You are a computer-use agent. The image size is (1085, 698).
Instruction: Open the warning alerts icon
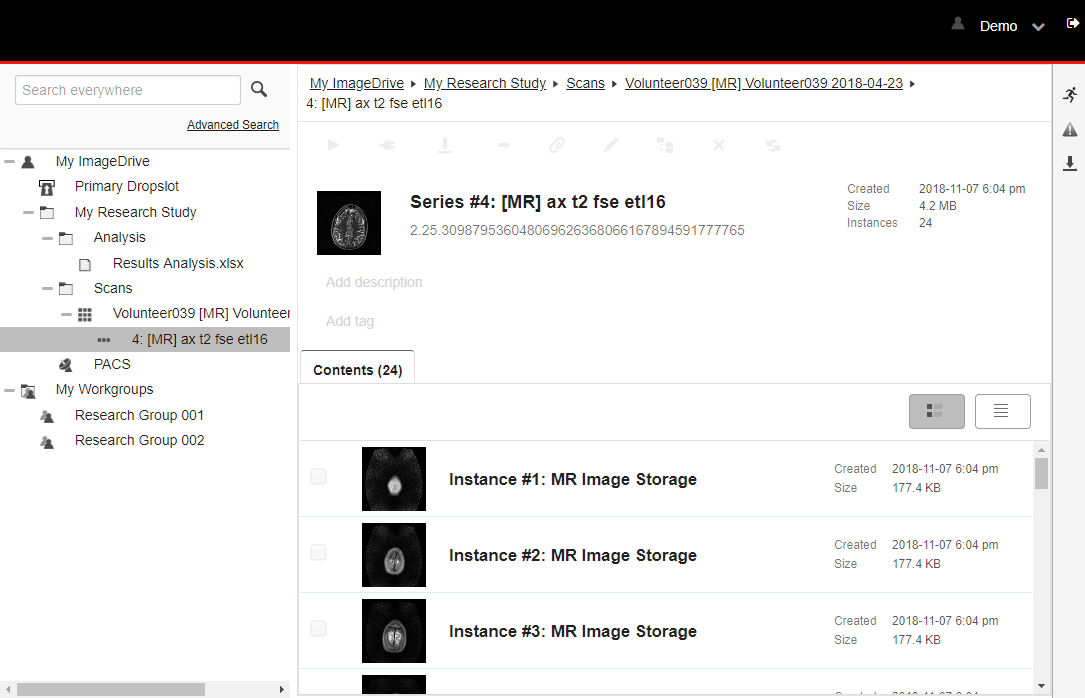(x=1070, y=130)
